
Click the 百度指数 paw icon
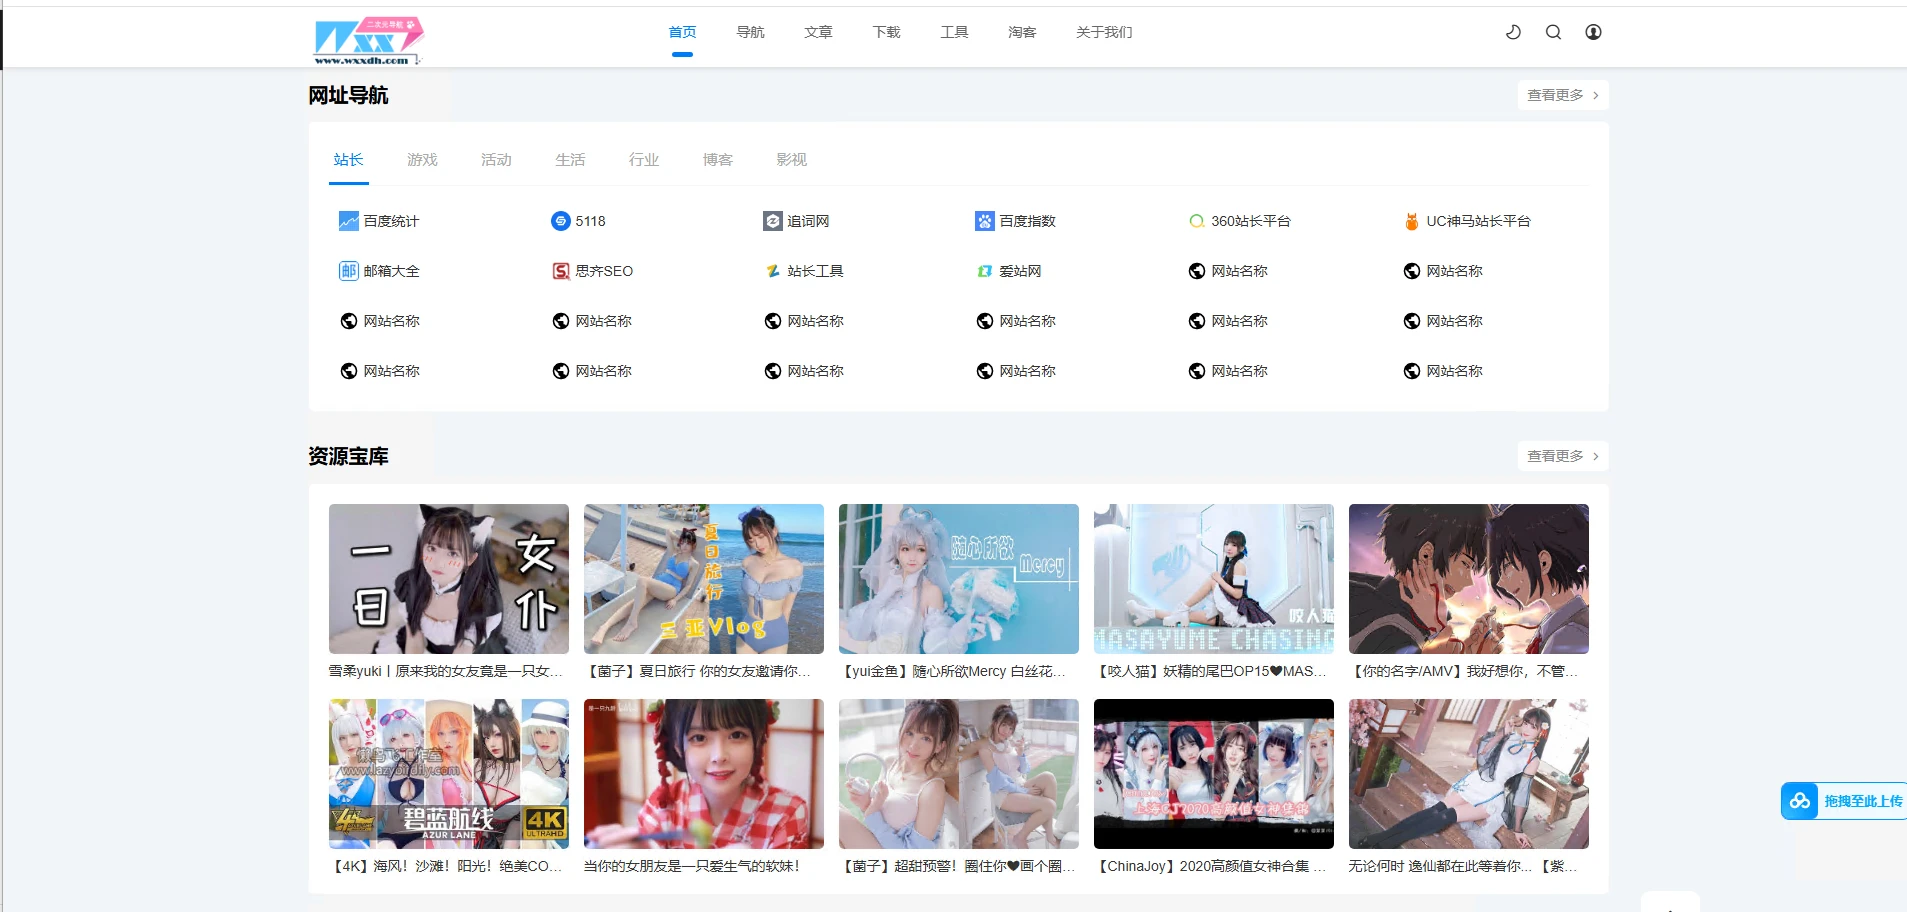(984, 221)
